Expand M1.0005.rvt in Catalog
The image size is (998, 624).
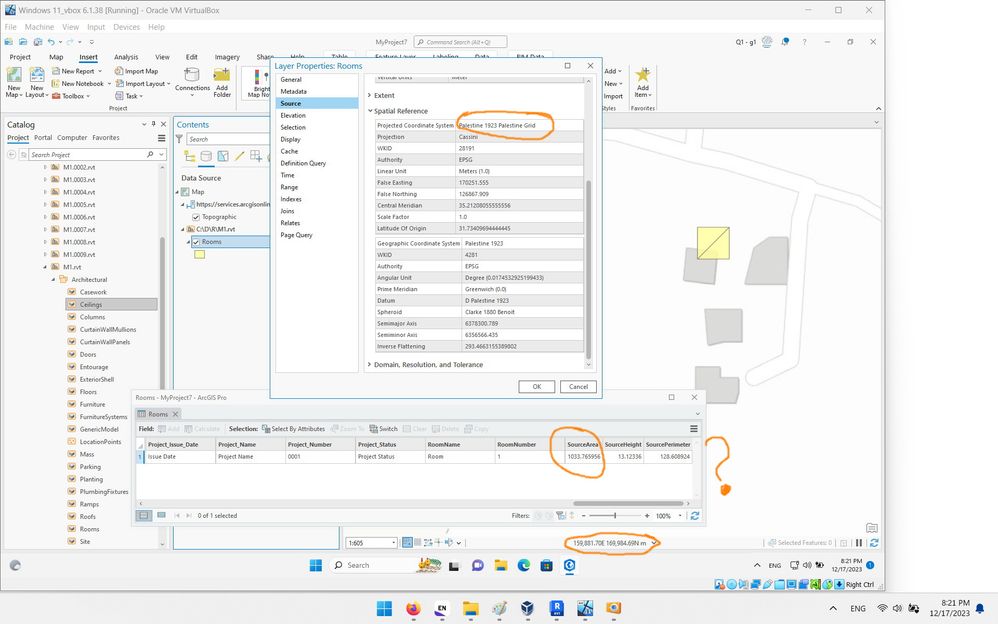tap(45, 205)
